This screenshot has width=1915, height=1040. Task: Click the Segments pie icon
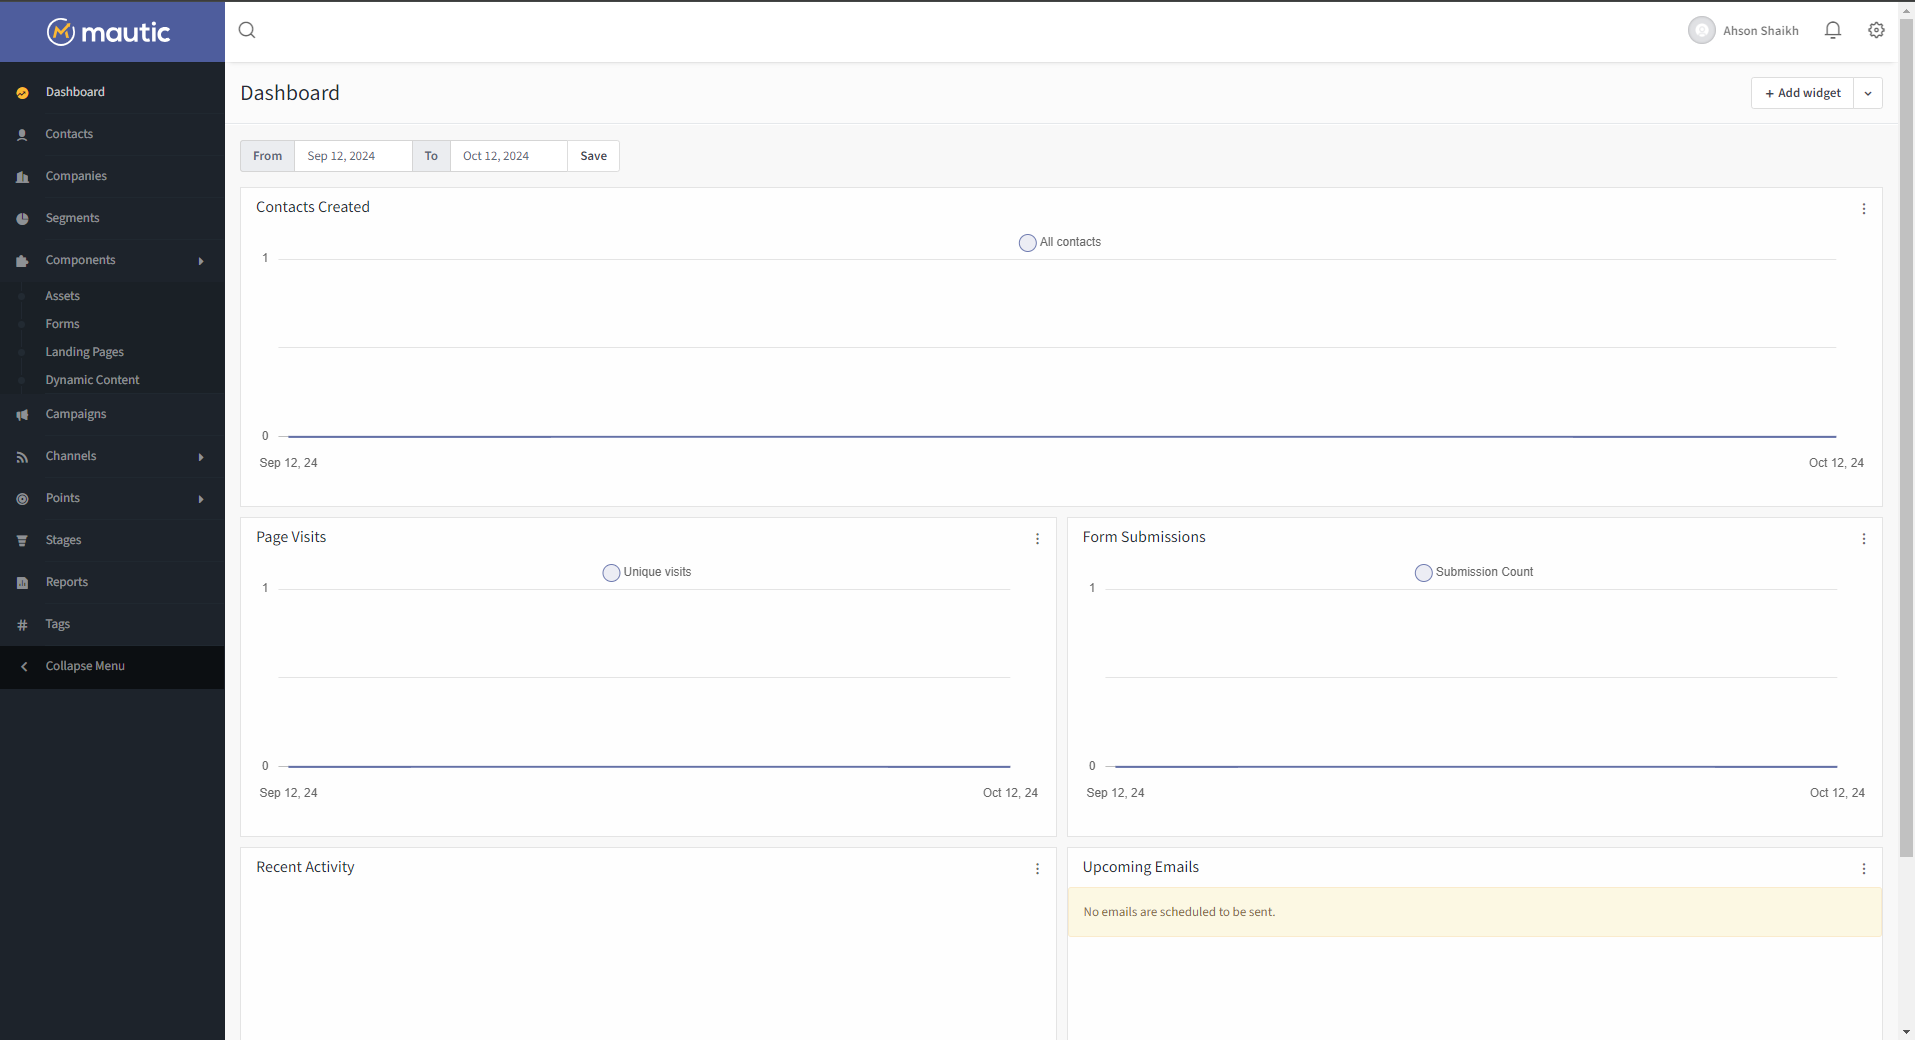coord(22,217)
